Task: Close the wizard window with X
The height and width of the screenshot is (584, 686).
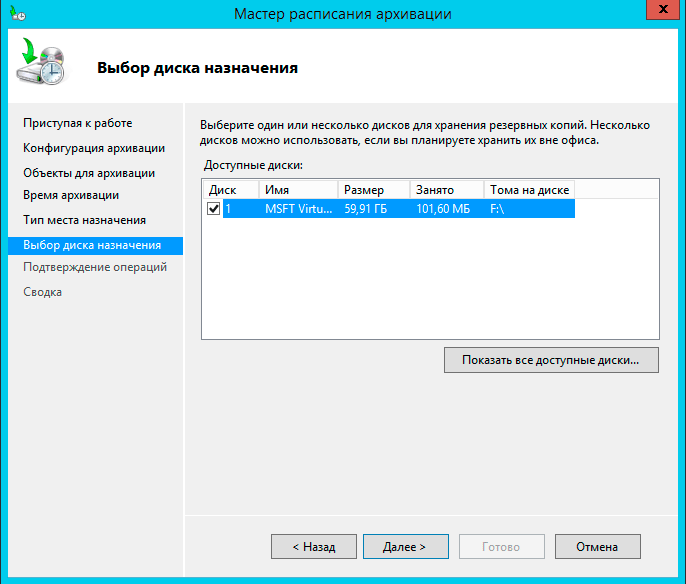Action: click(662, 9)
